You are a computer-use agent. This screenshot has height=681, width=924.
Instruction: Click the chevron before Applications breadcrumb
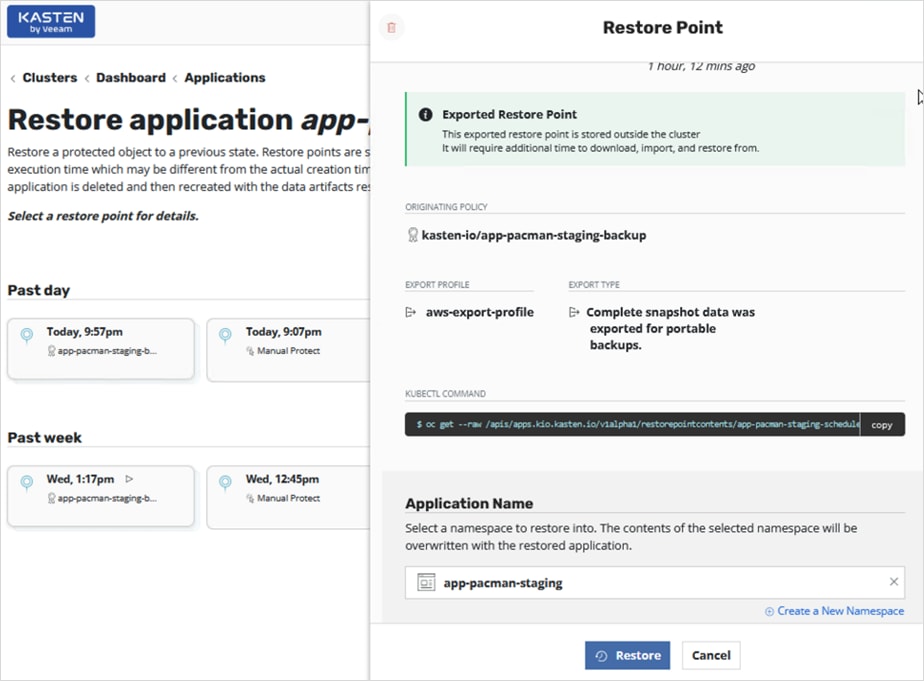tap(175, 78)
